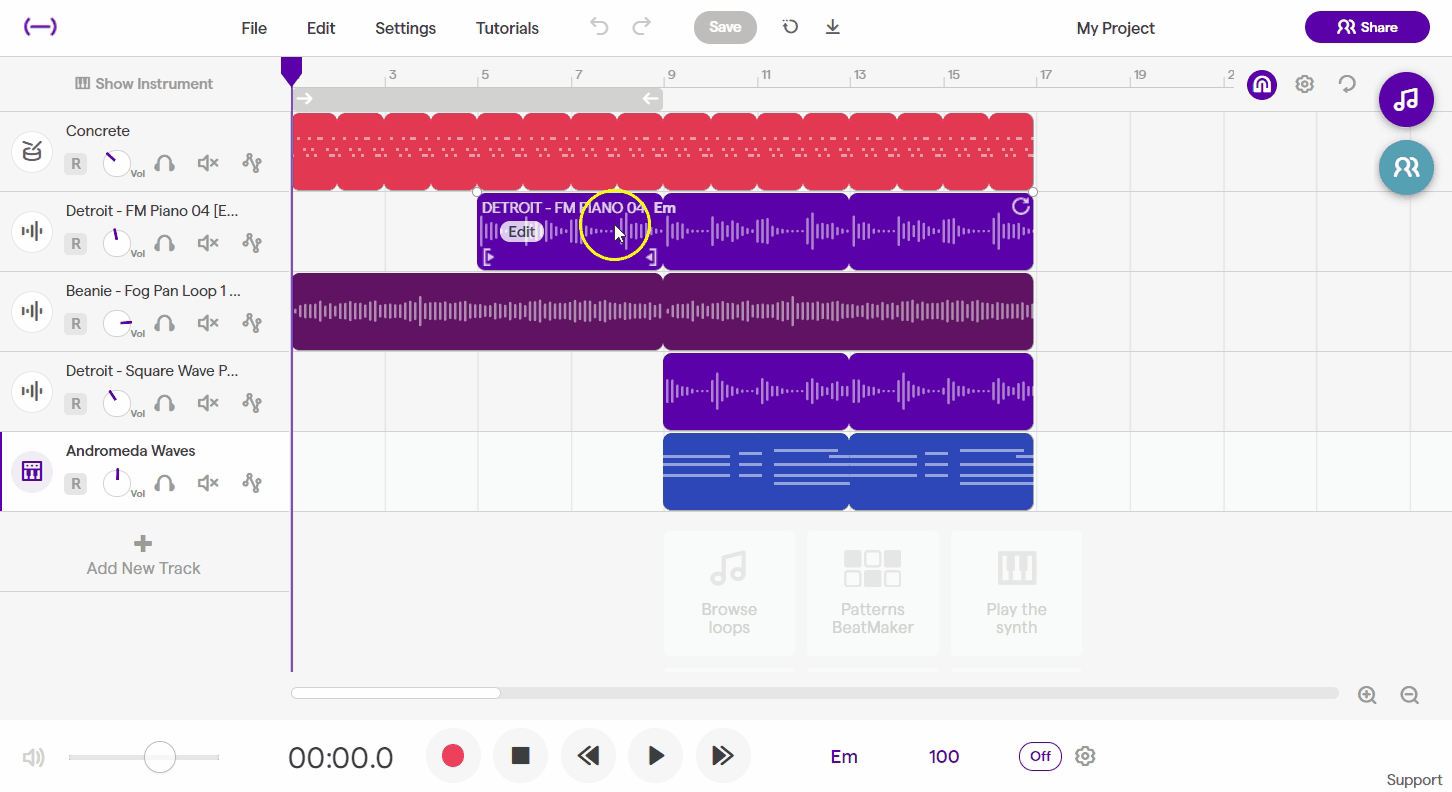Mute the Detroit - Square Wave track
Screen dimensions: 1452x792
[207, 403]
